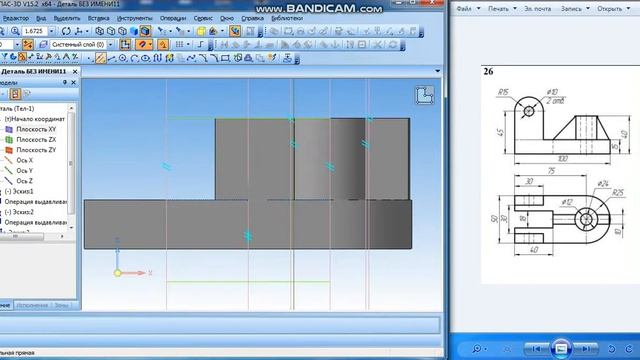Open the Файл menu in the image viewer
Viewport: 640px width, 360px height.
(x=468, y=8)
